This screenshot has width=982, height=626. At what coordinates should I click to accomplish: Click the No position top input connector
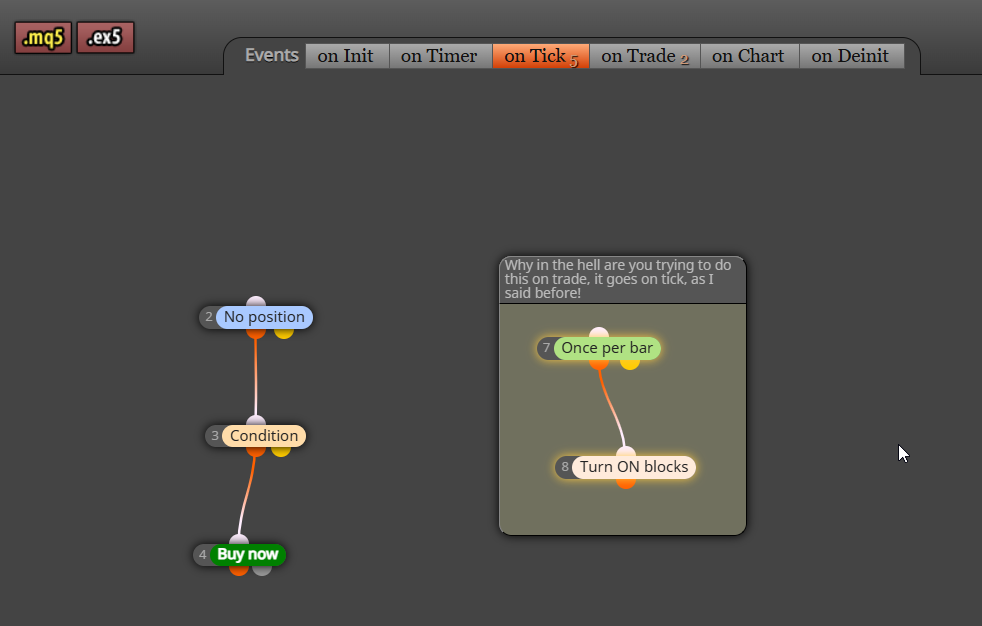256,302
